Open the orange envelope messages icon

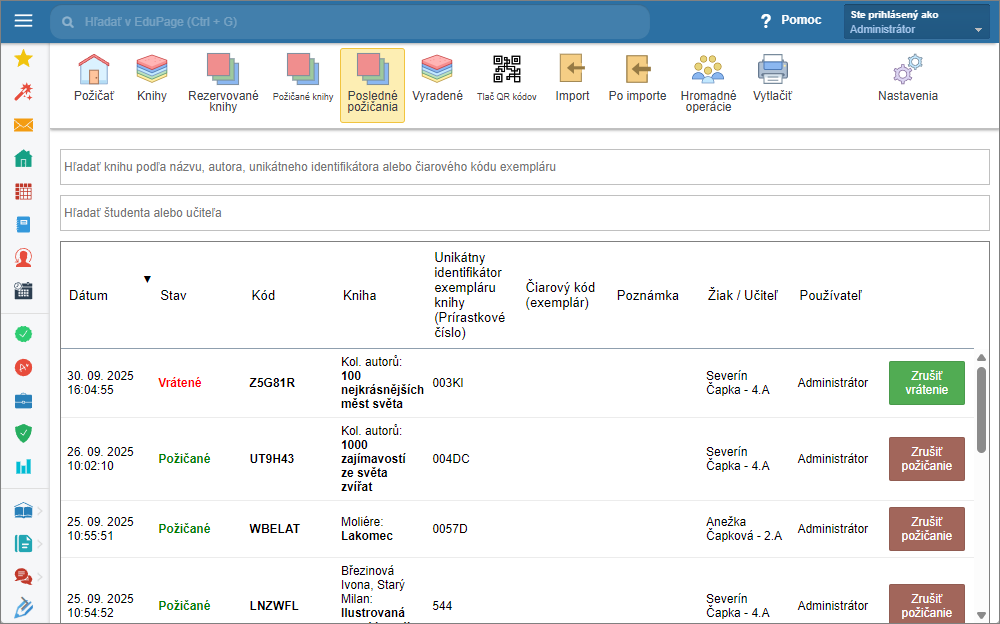[24, 125]
